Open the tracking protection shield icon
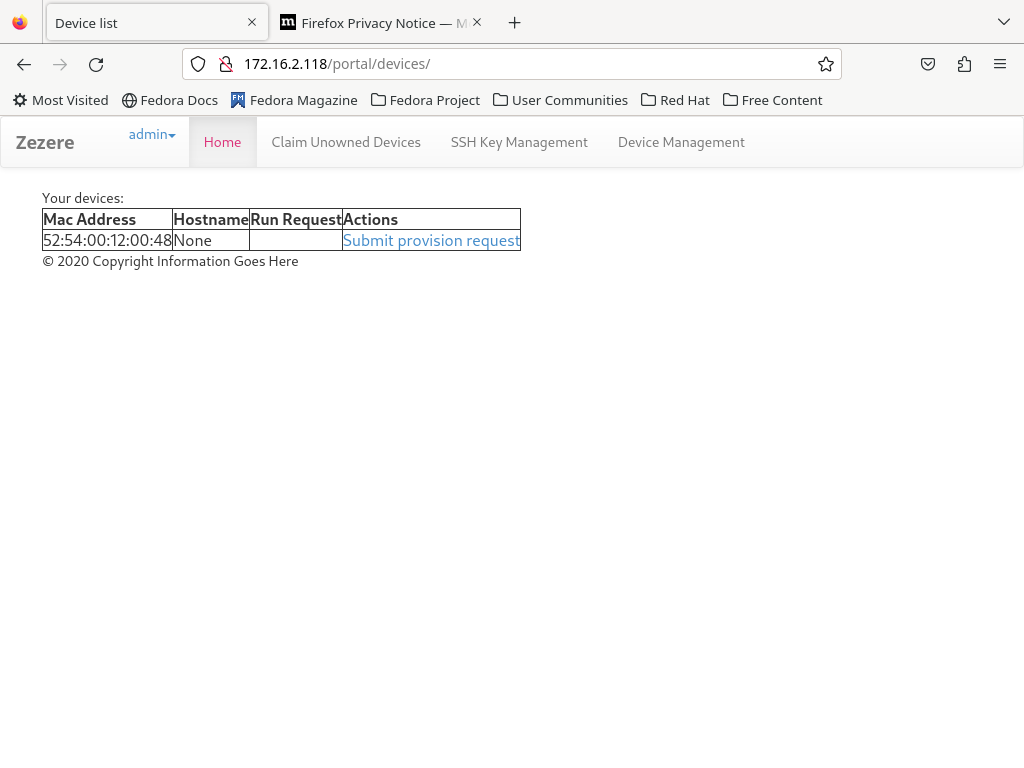Viewport: 1024px width, 768px height. (198, 64)
